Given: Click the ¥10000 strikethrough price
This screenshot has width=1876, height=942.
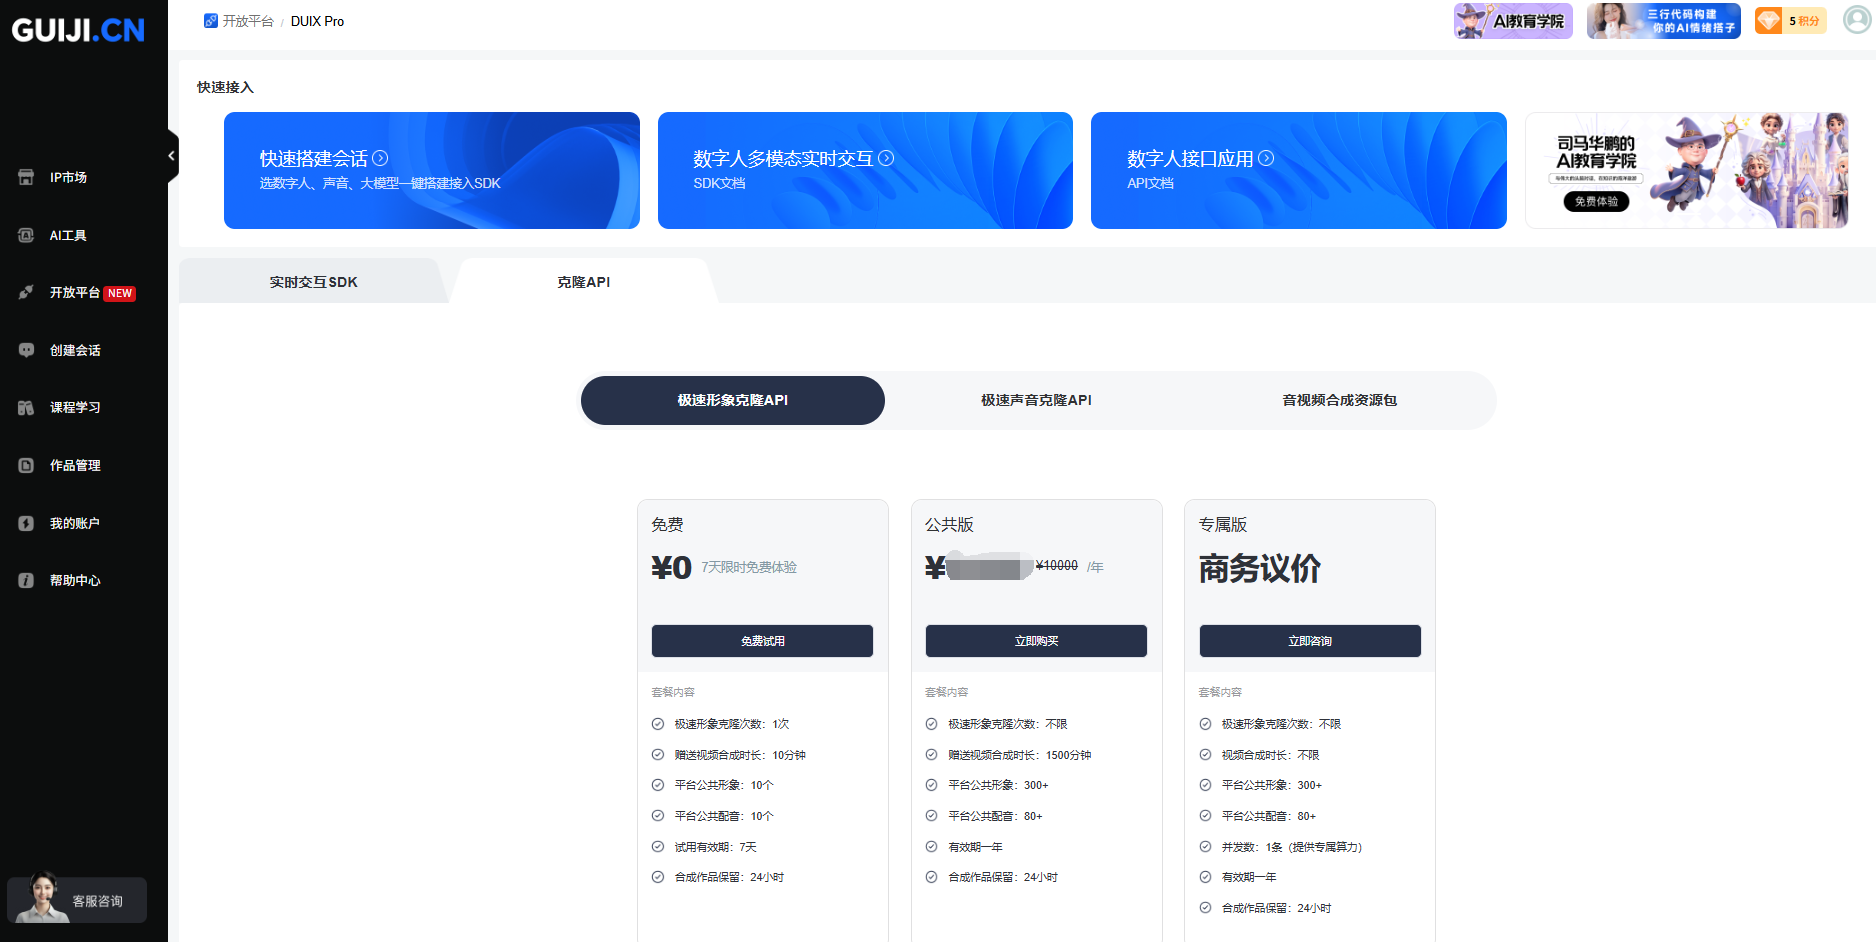Looking at the screenshot, I should tap(1057, 566).
